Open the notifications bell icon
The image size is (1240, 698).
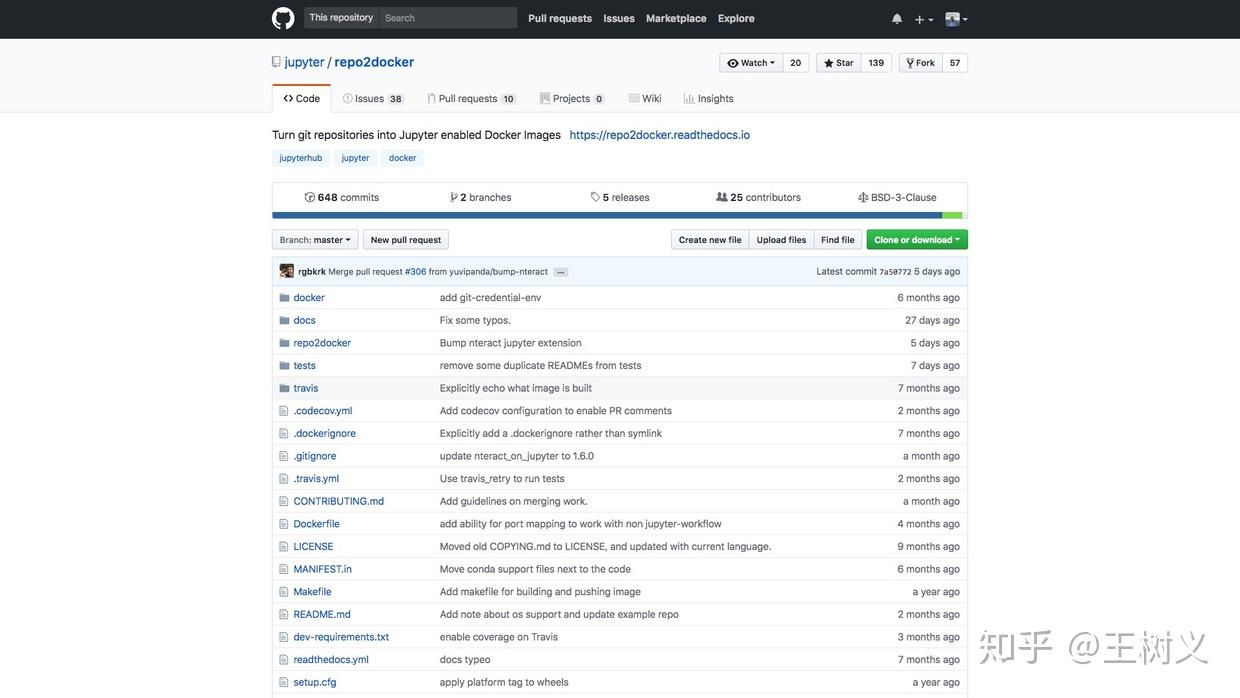897,19
